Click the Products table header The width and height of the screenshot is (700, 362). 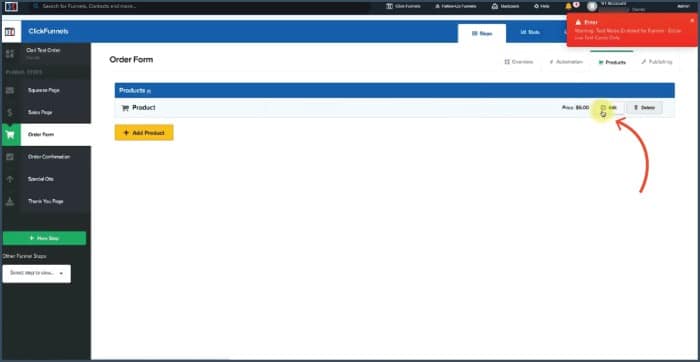tap(395, 91)
